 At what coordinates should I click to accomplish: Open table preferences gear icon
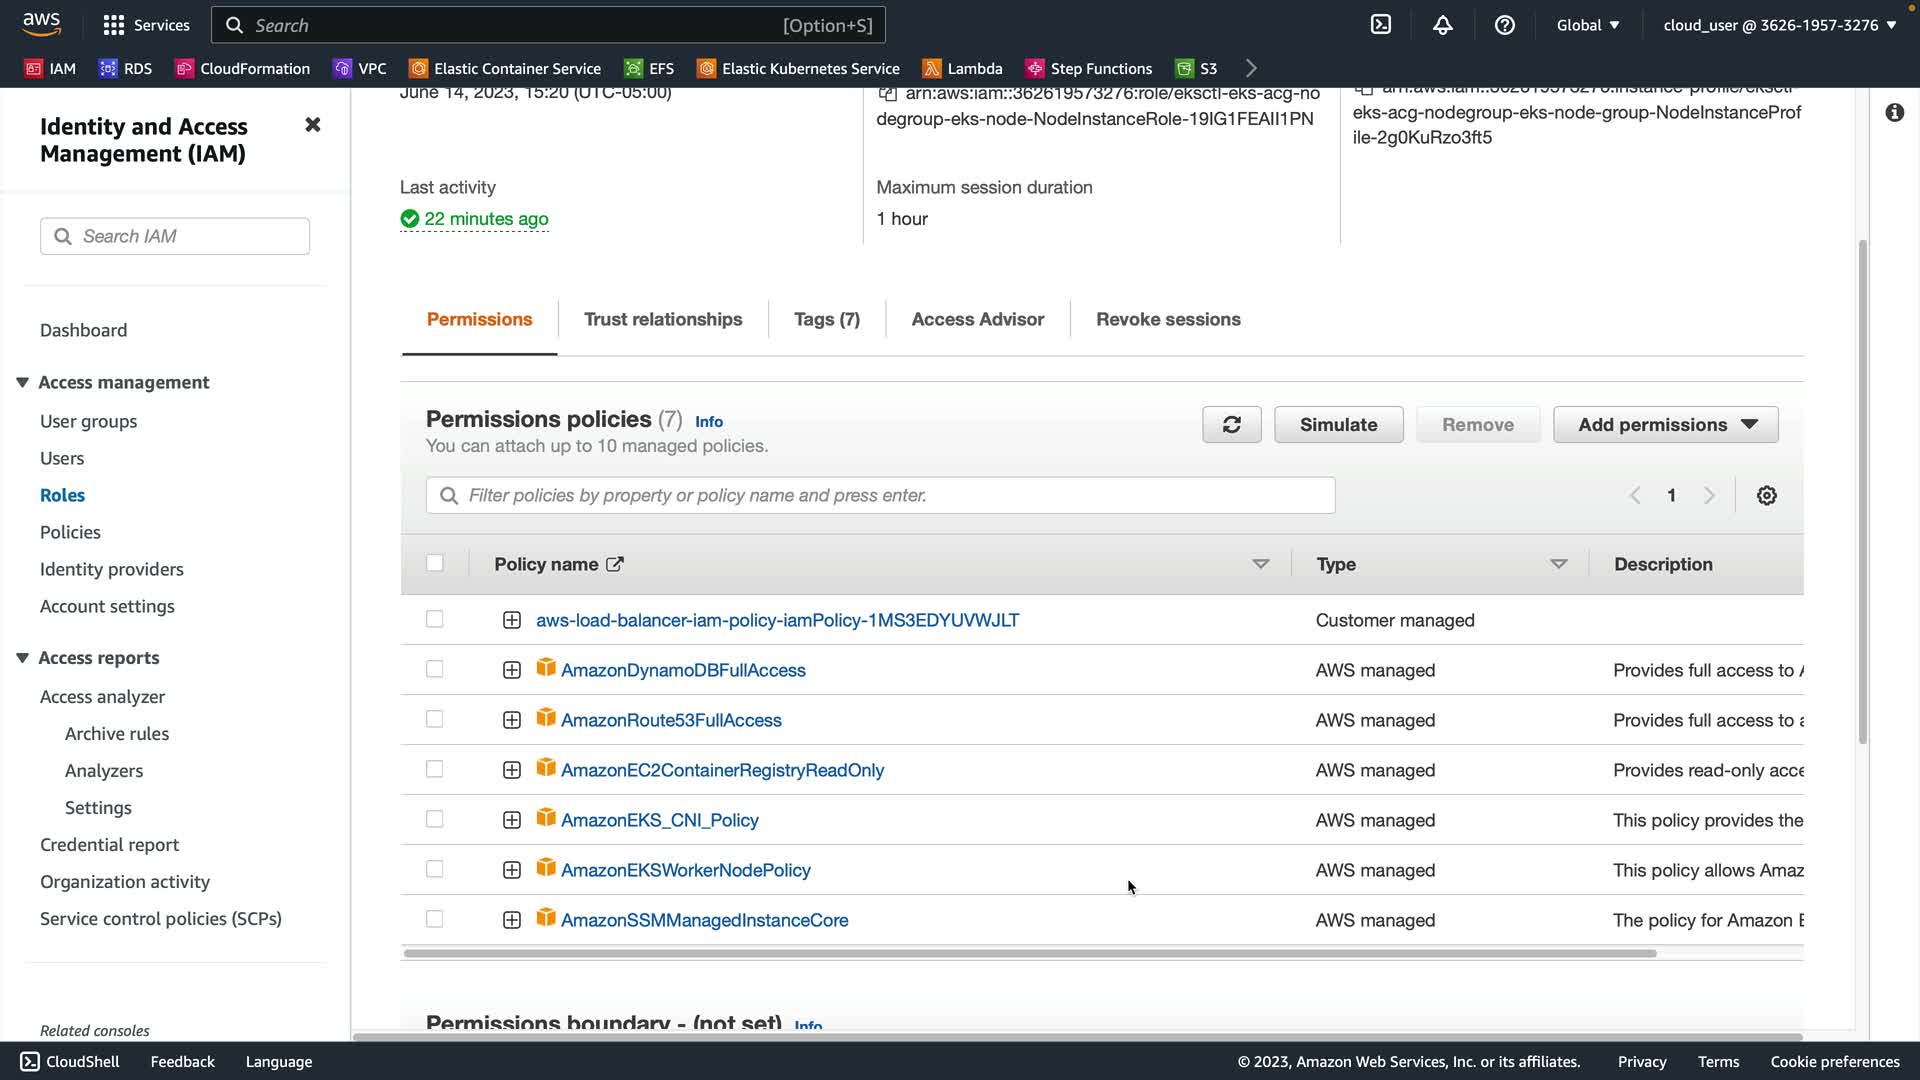tap(1766, 496)
